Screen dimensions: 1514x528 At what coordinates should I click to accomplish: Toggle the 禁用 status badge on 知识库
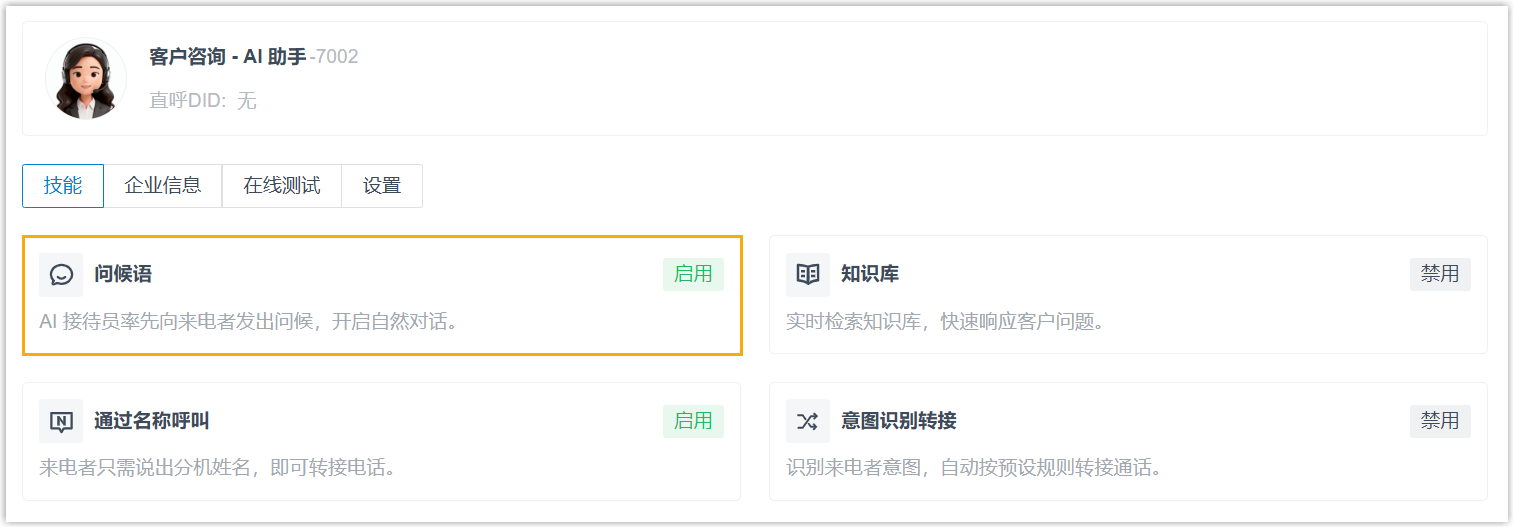pyautogui.click(x=1440, y=274)
